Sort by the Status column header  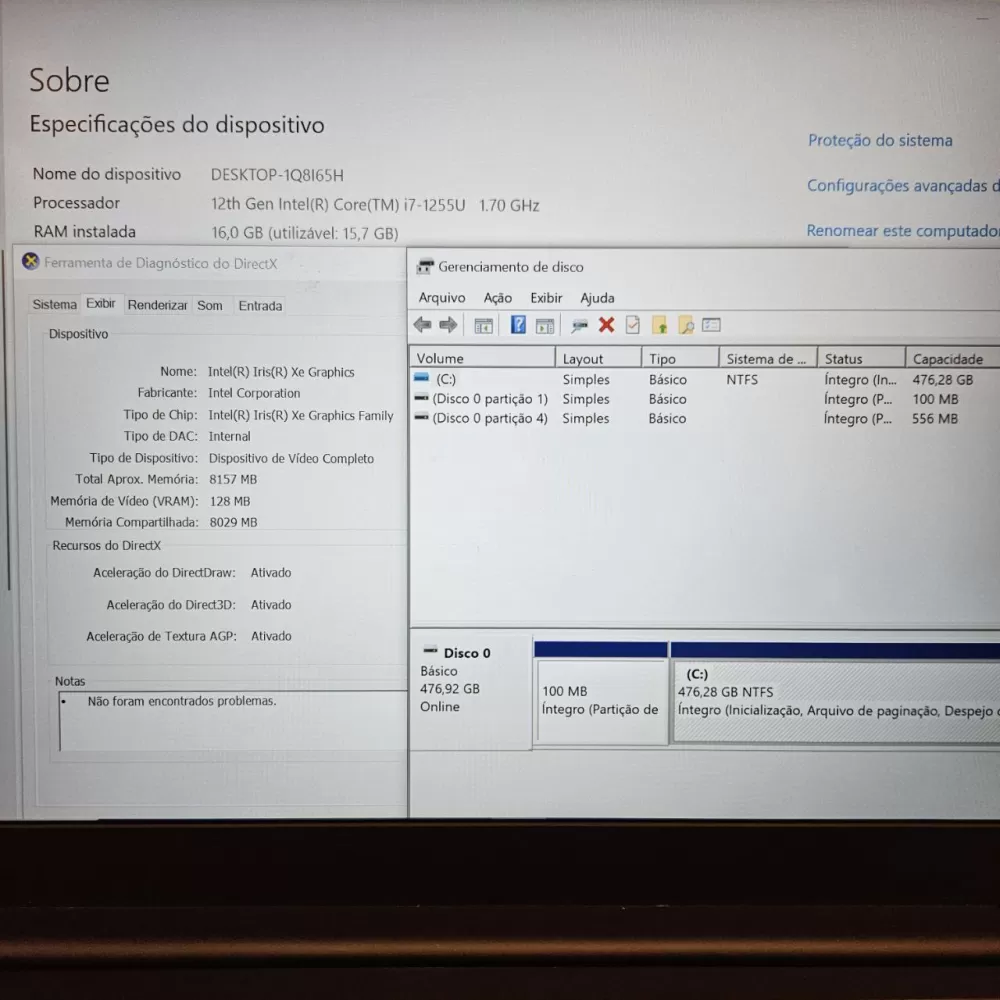[862, 358]
